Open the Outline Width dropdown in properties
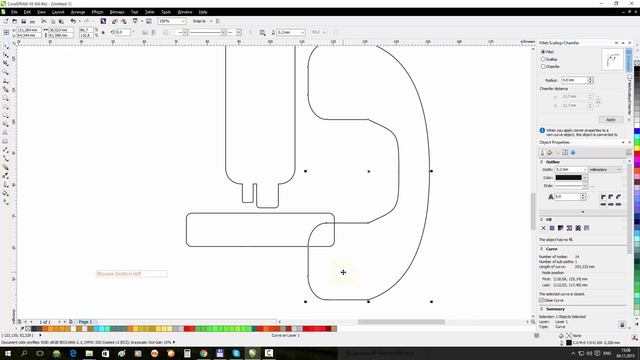The image size is (640, 360). click(x=585, y=169)
